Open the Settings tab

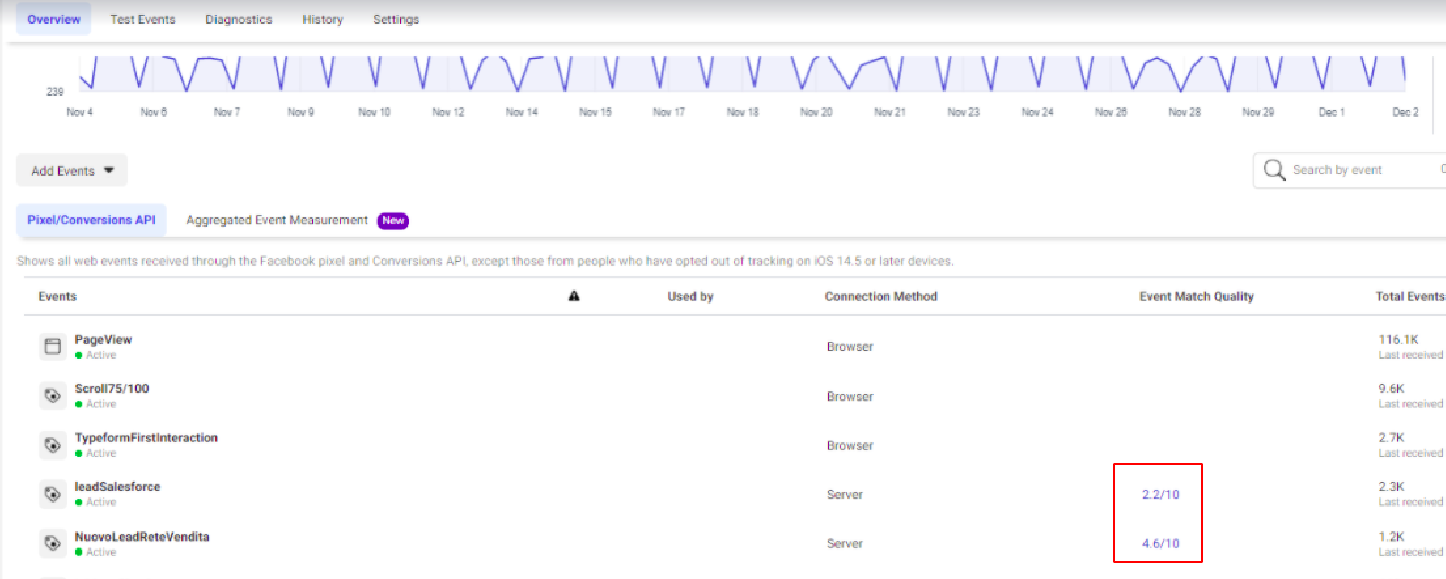(396, 19)
